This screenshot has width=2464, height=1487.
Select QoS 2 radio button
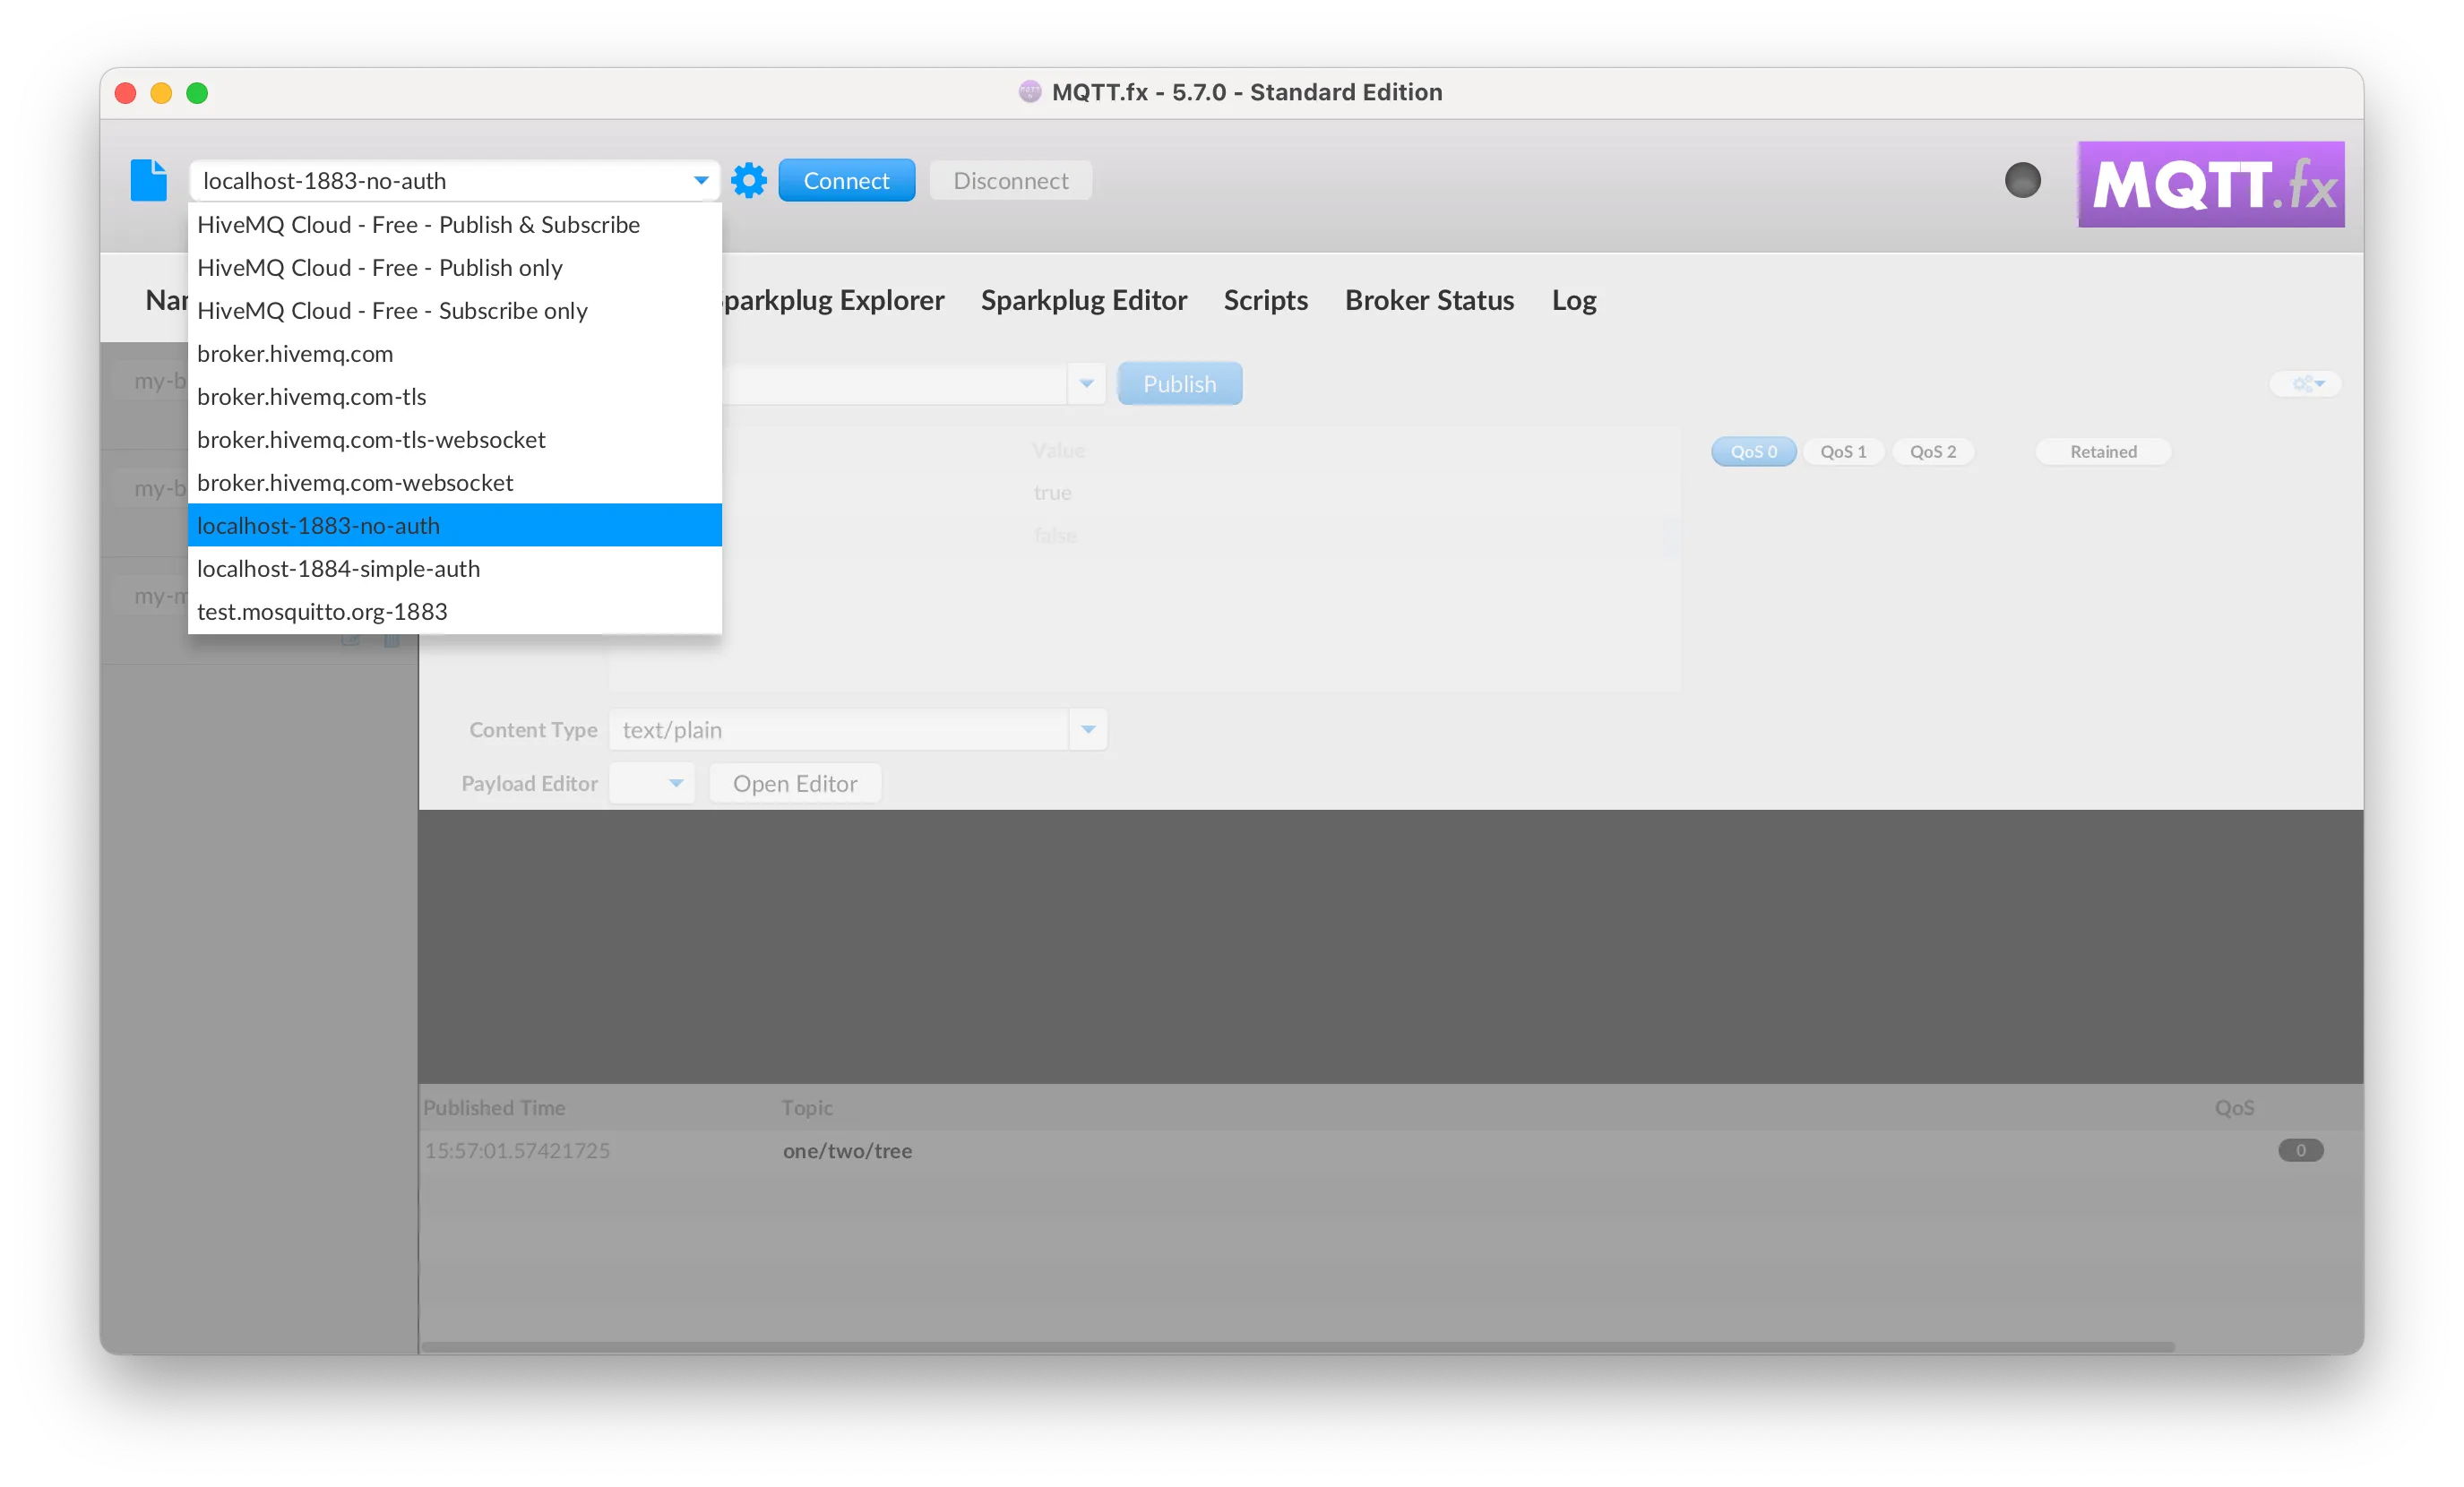click(x=1931, y=451)
